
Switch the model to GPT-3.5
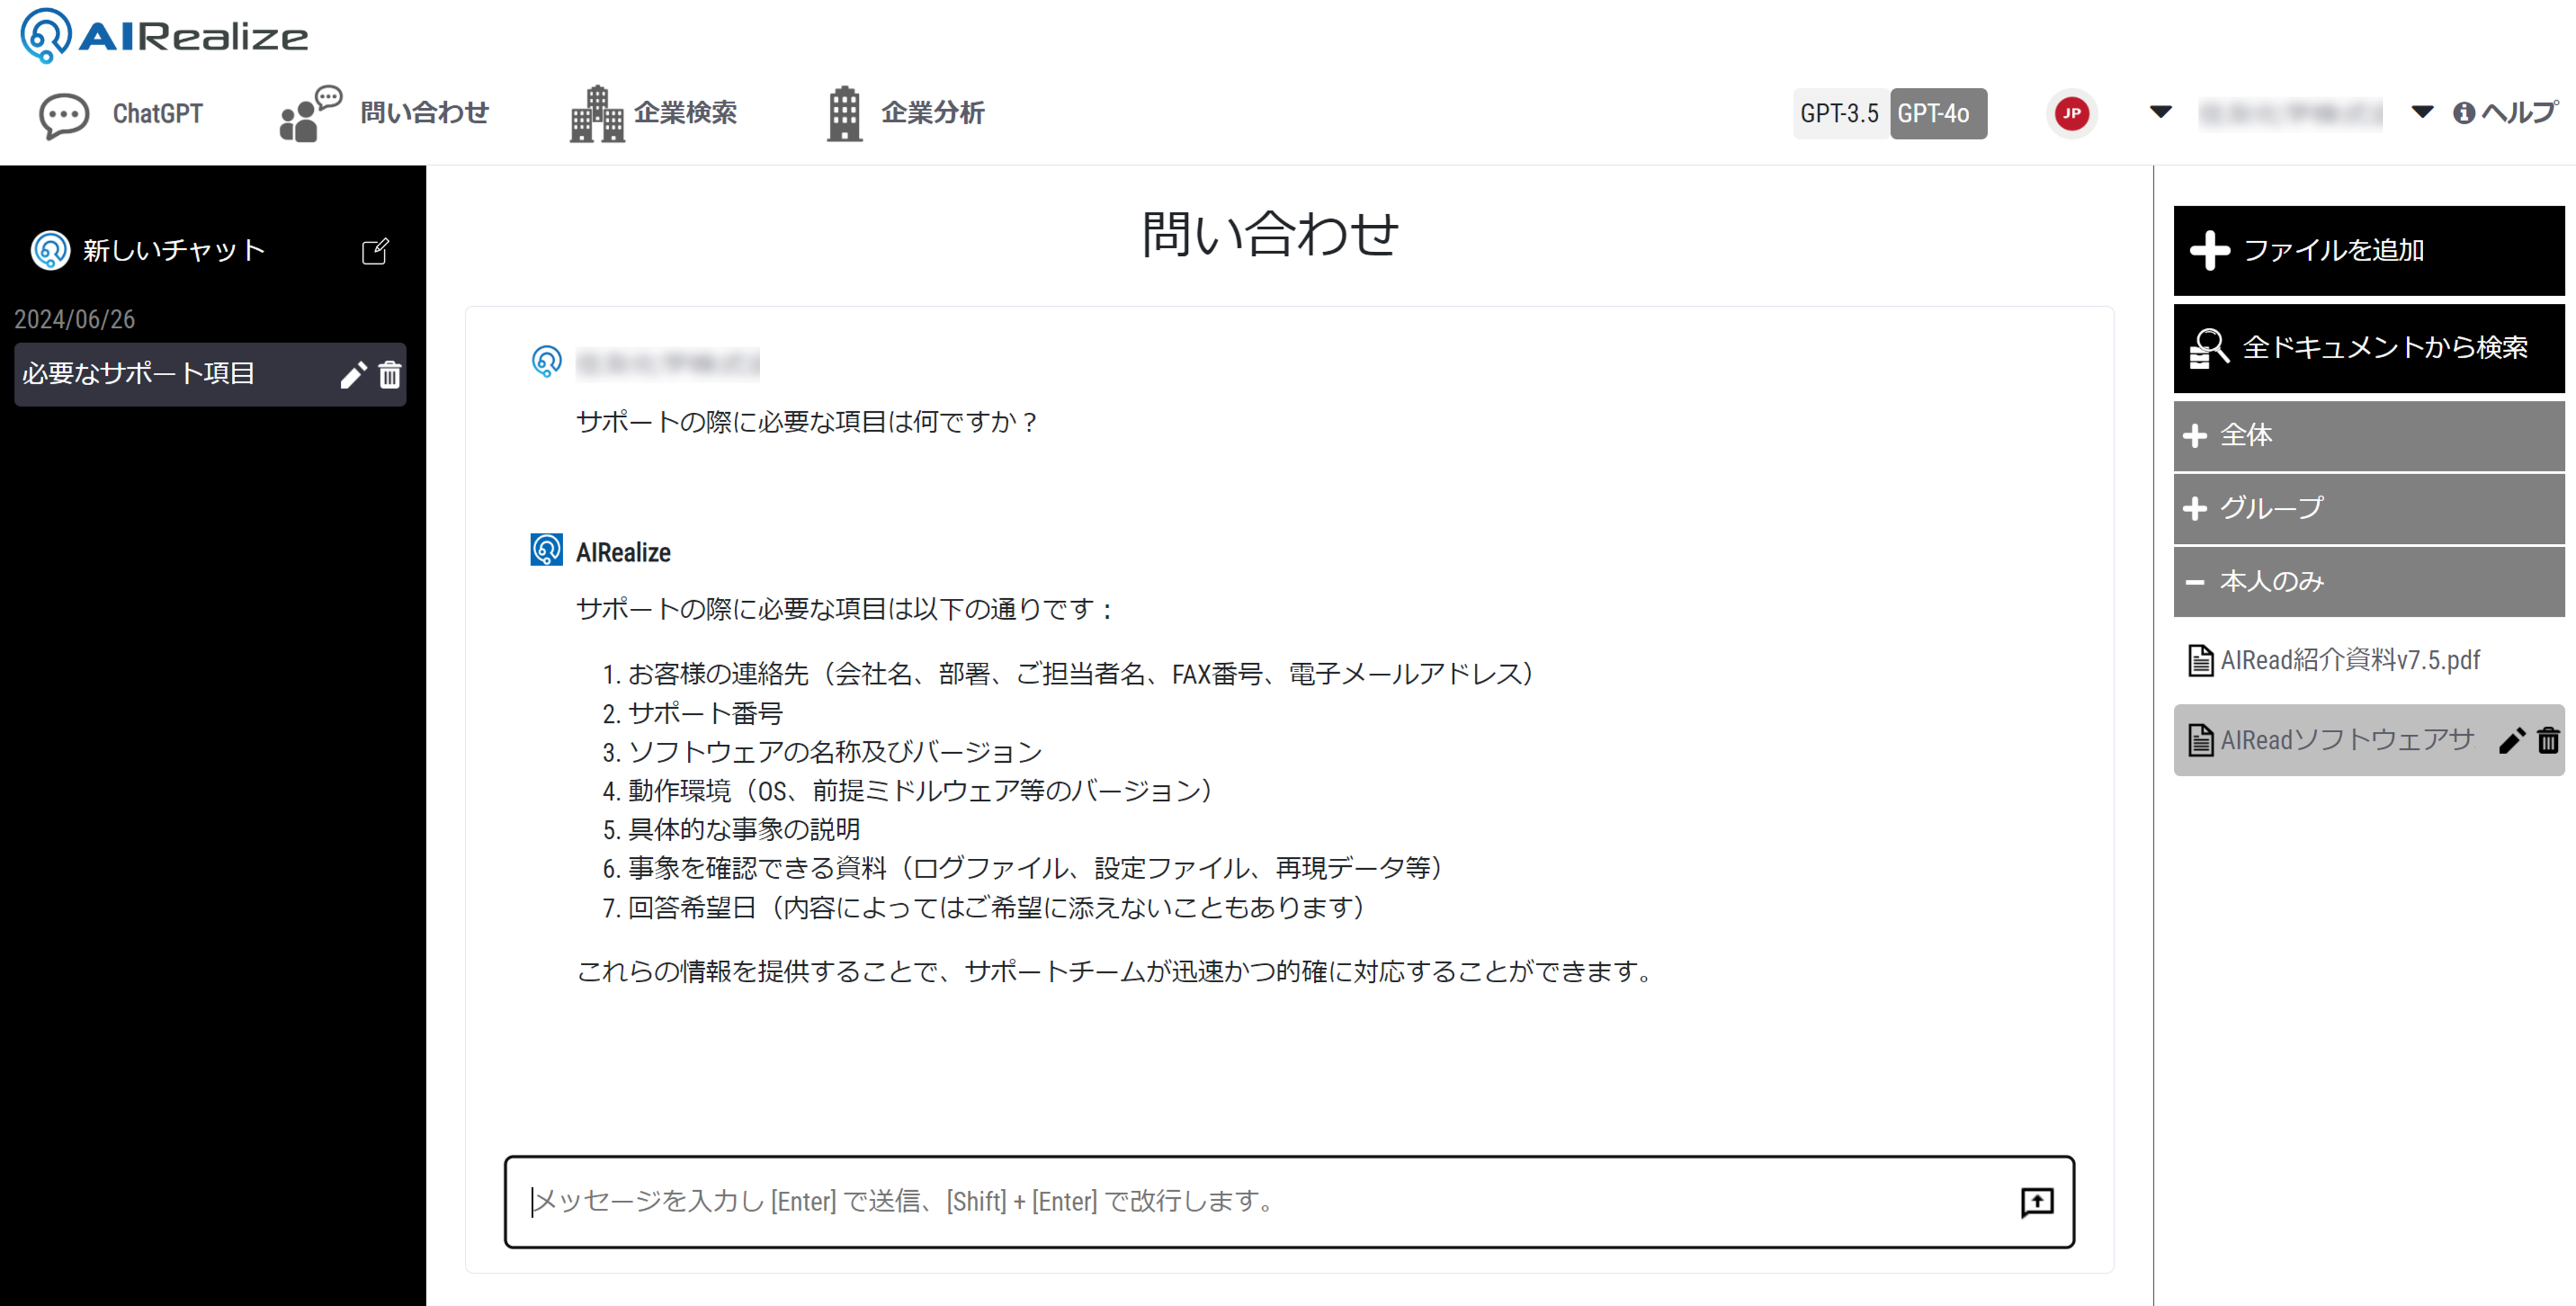tap(1840, 113)
